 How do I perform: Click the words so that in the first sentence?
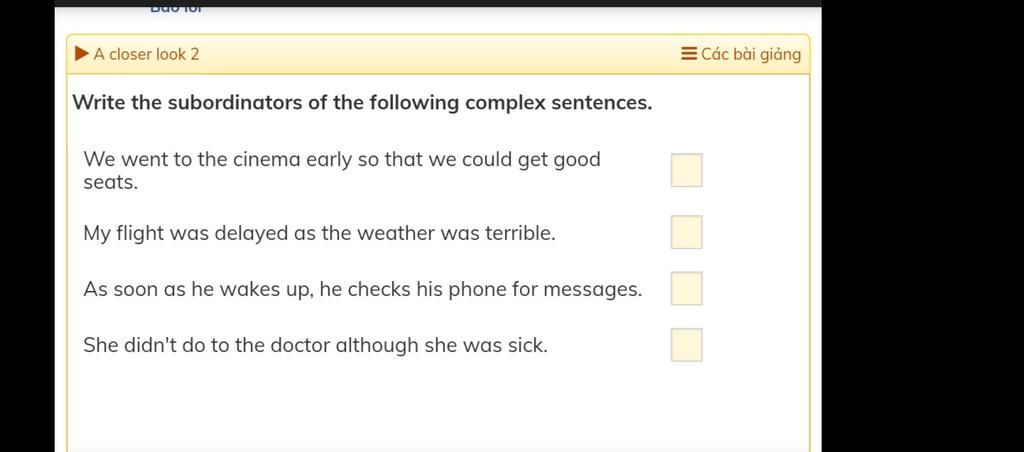391,159
